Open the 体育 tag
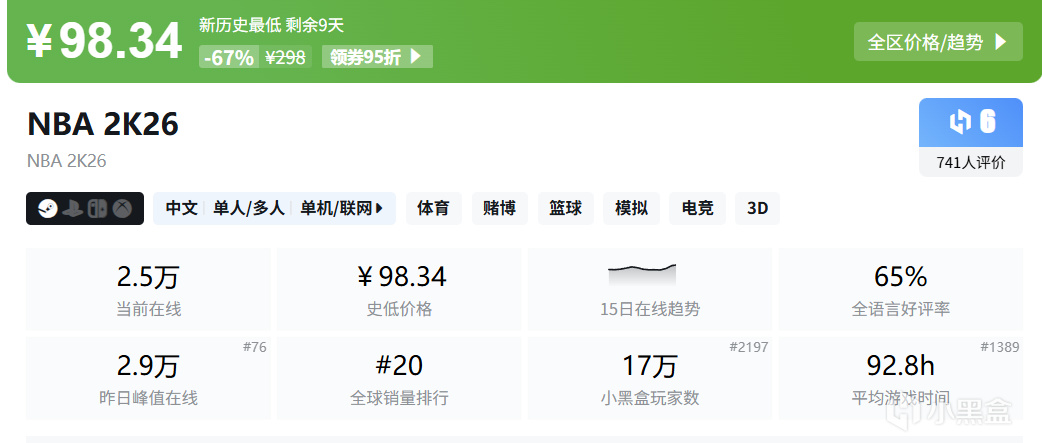This screenshot has height=443, width=1042. point(433,209)
